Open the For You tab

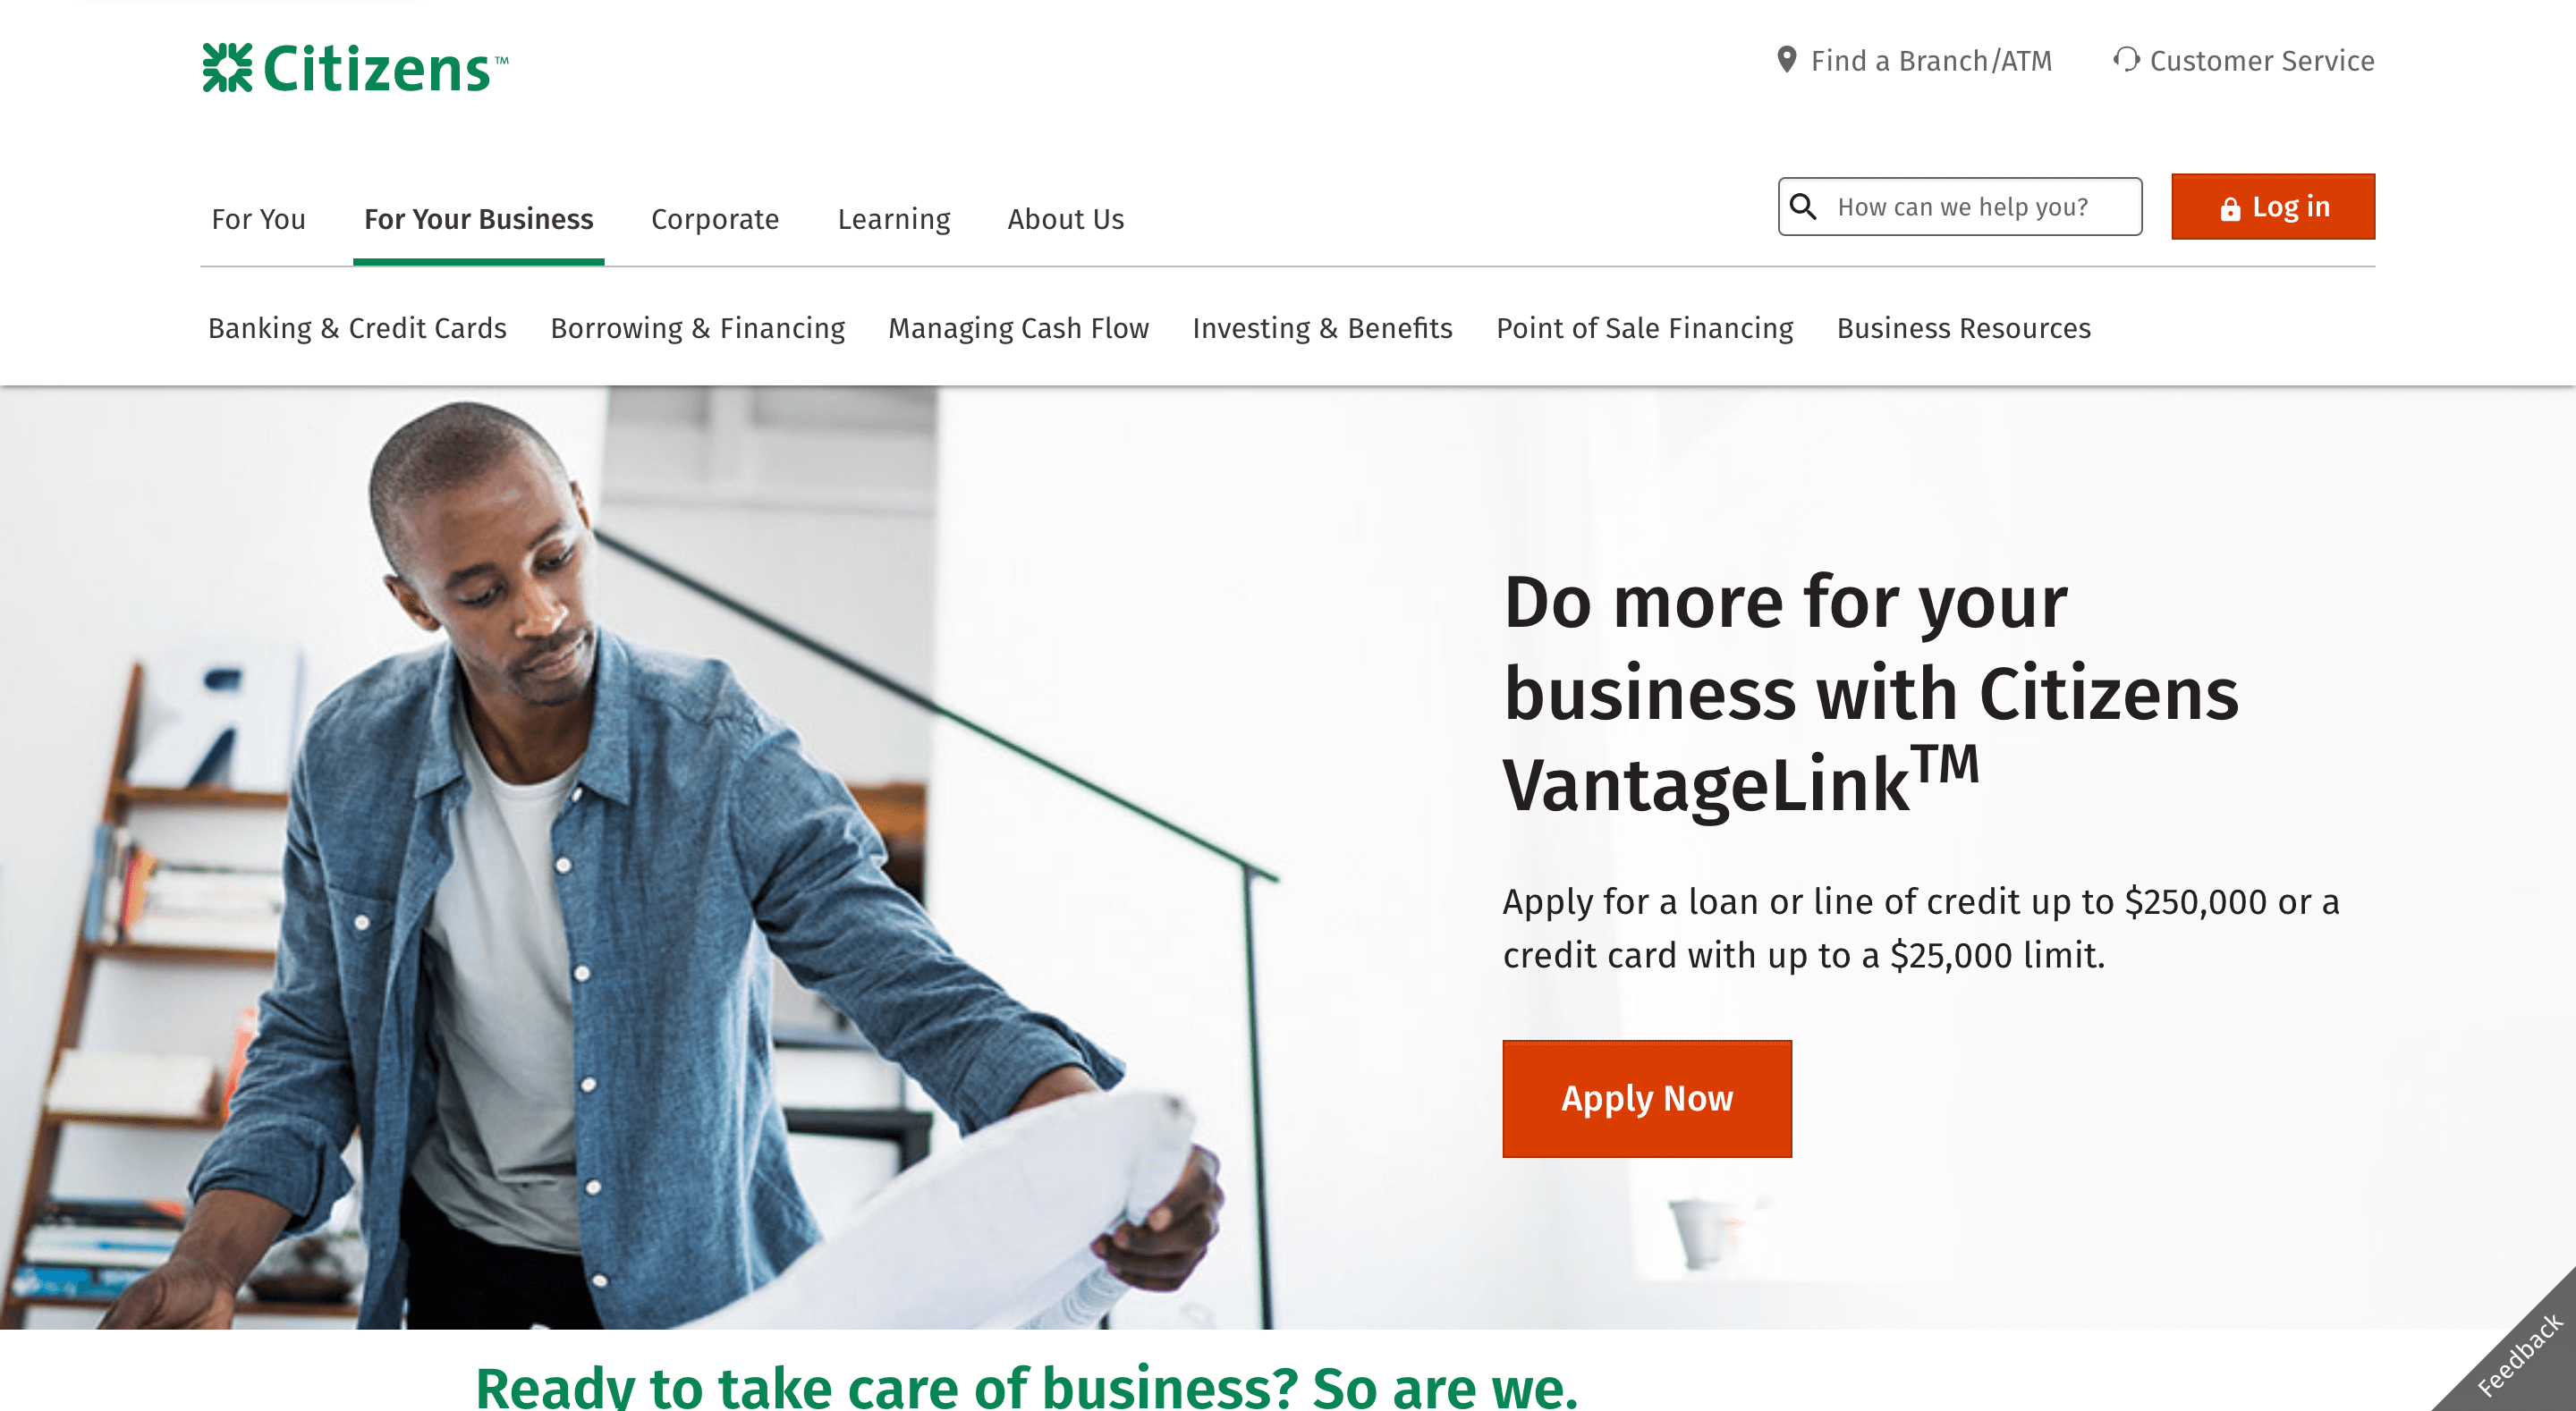258,219
